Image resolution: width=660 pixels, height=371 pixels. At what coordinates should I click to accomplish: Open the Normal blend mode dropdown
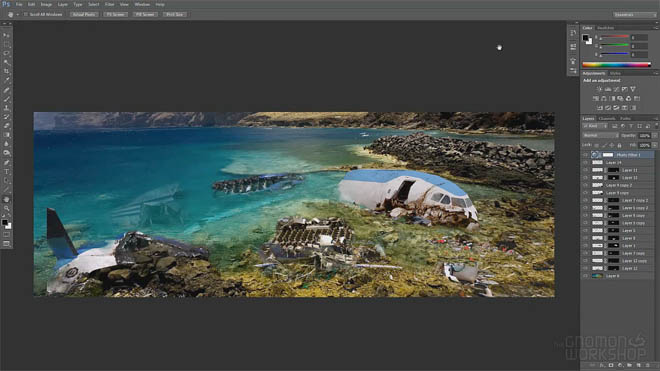[600, 136]
